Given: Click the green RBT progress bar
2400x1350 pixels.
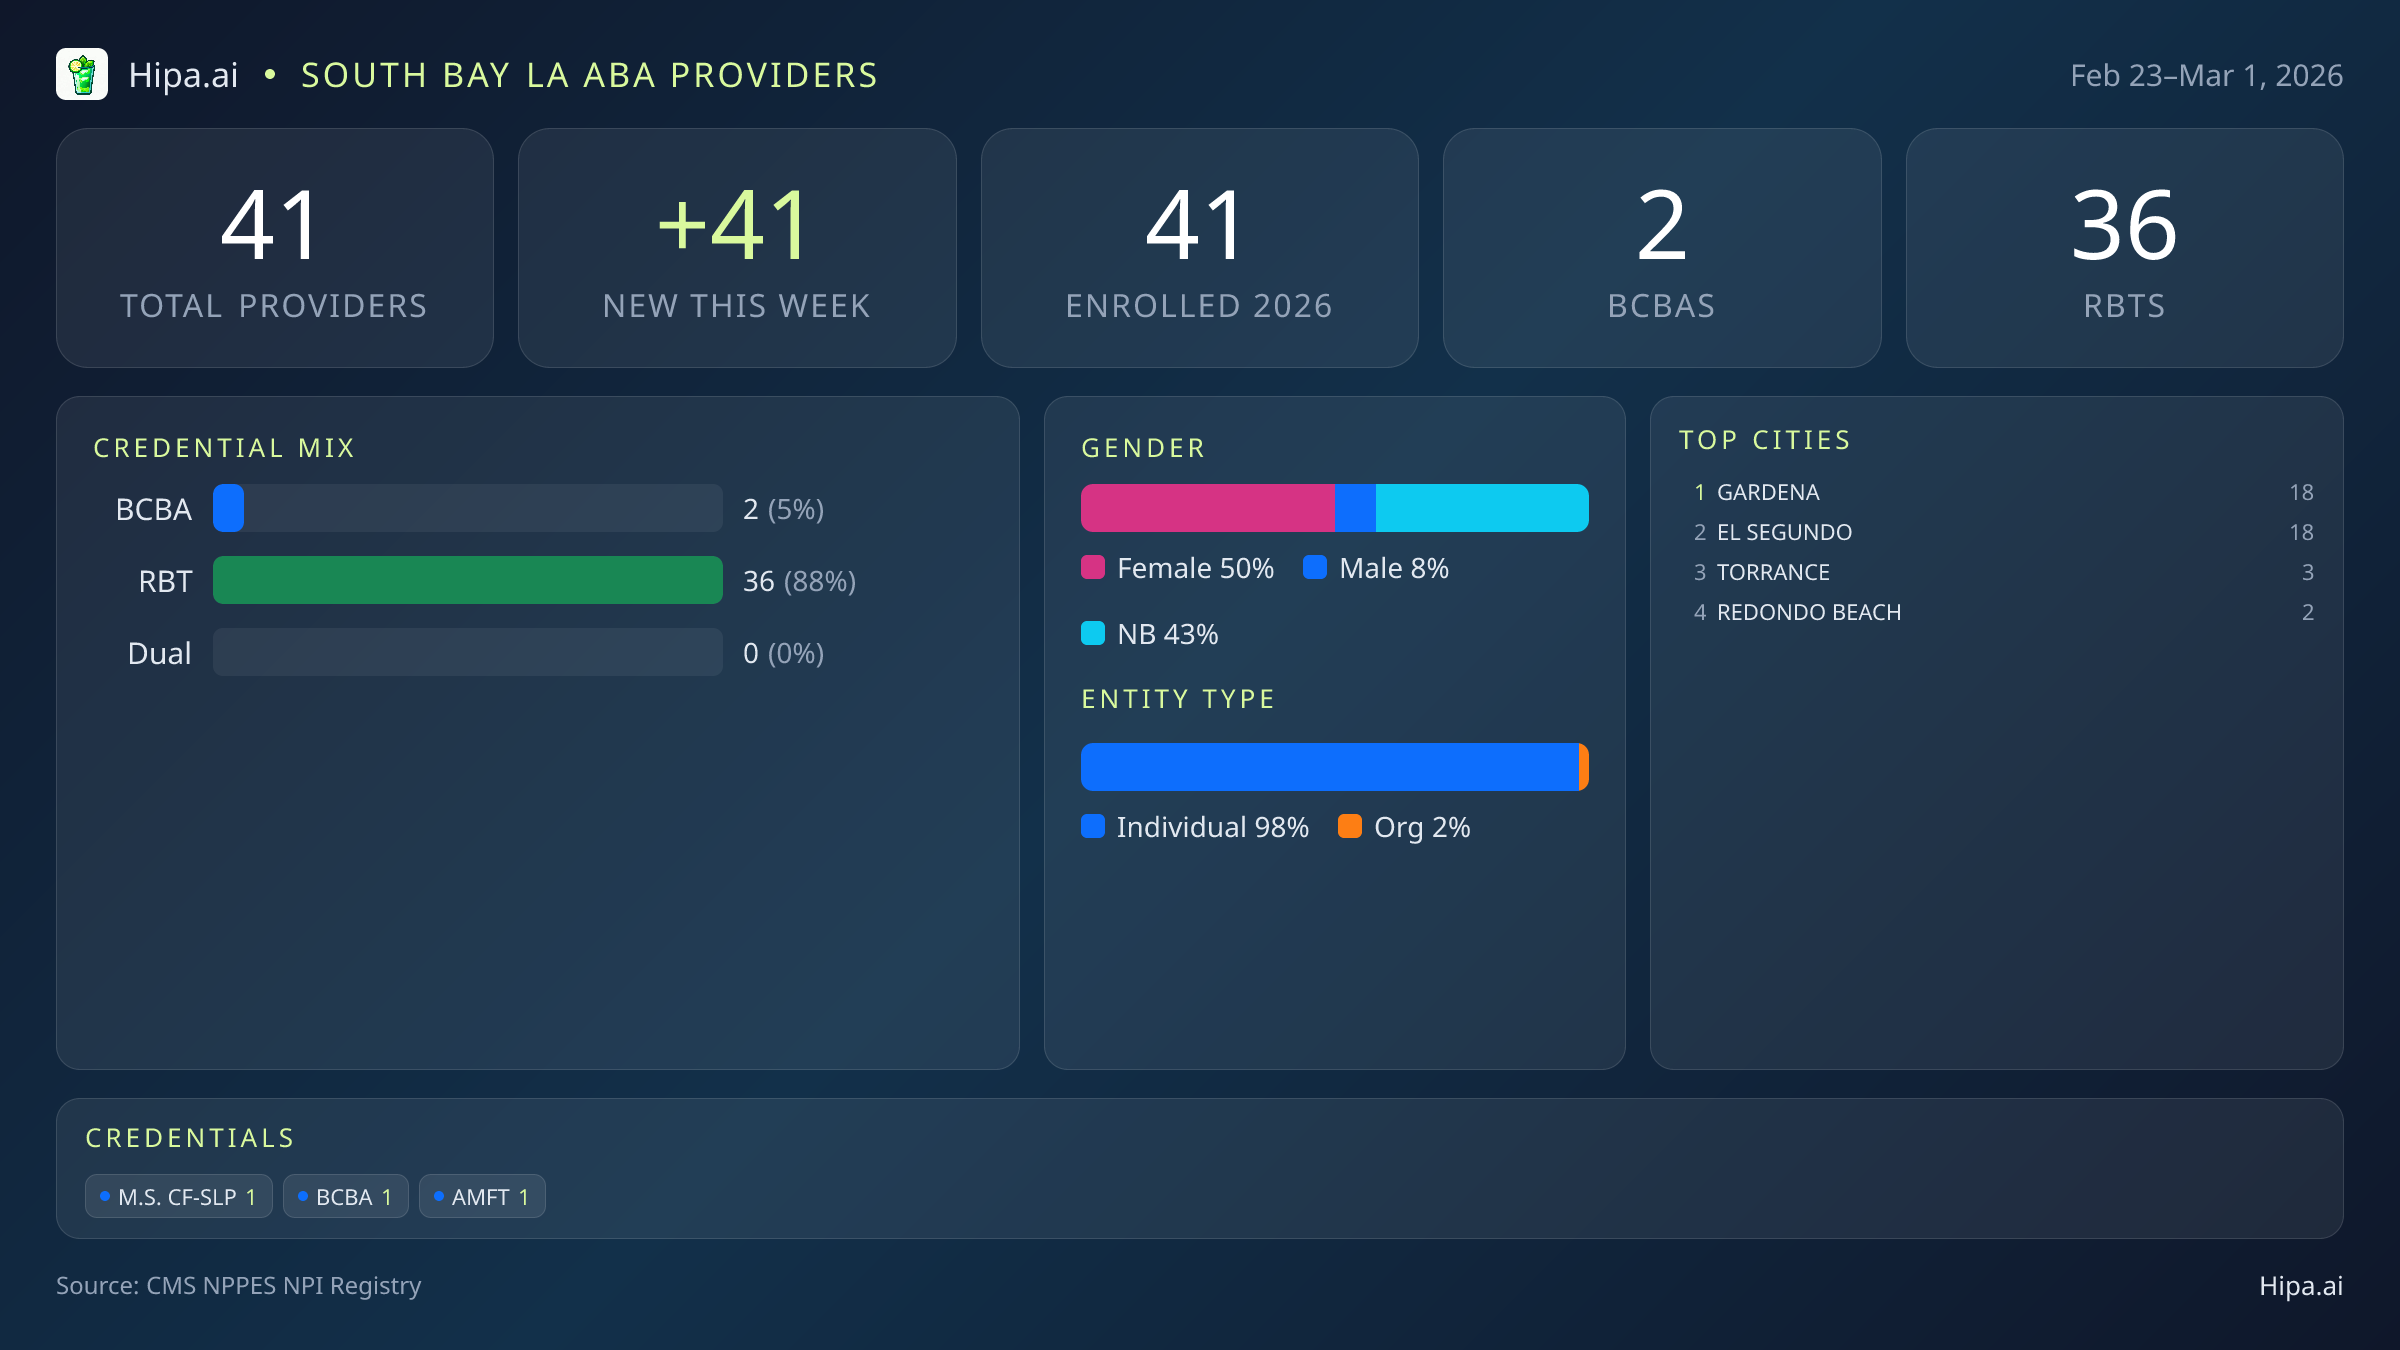Looking at the screenshot, I should click(x=467, y=580).
